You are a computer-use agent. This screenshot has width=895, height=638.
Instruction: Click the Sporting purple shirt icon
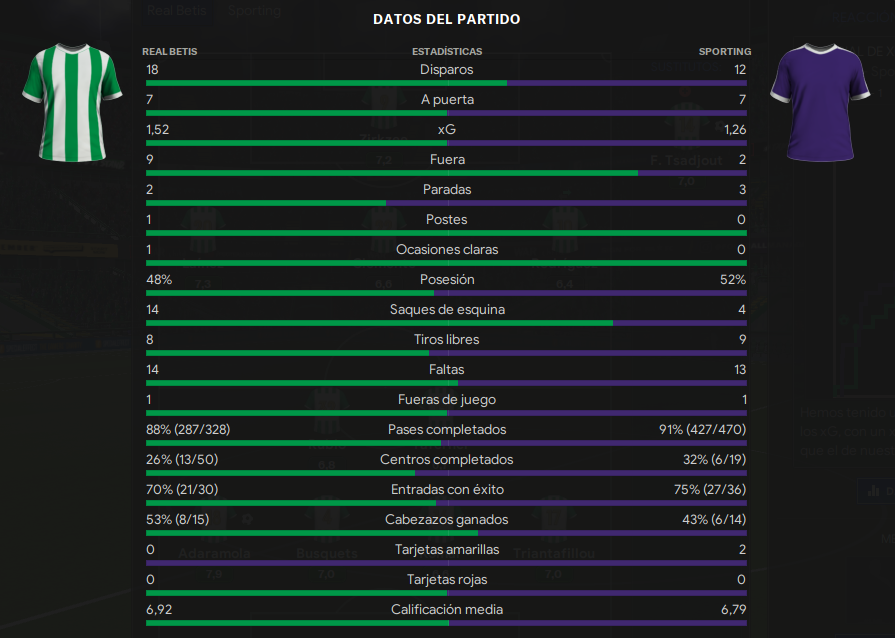click(x=820, y=103)
